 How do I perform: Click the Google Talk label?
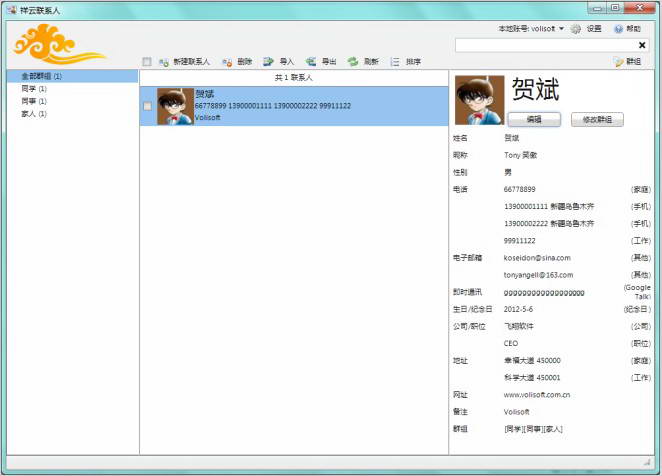(637, 292)
